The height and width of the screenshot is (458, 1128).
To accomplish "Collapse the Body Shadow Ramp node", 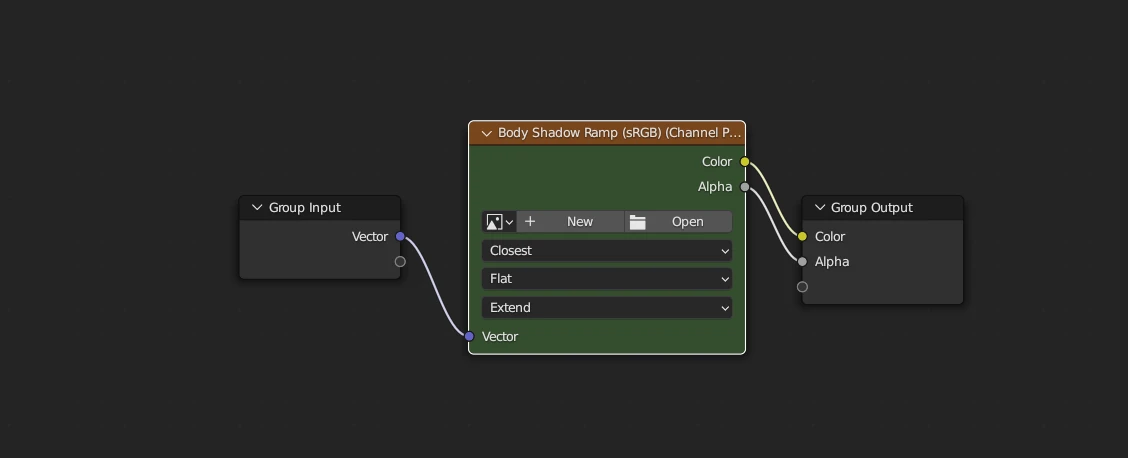I will click(486, 133).
